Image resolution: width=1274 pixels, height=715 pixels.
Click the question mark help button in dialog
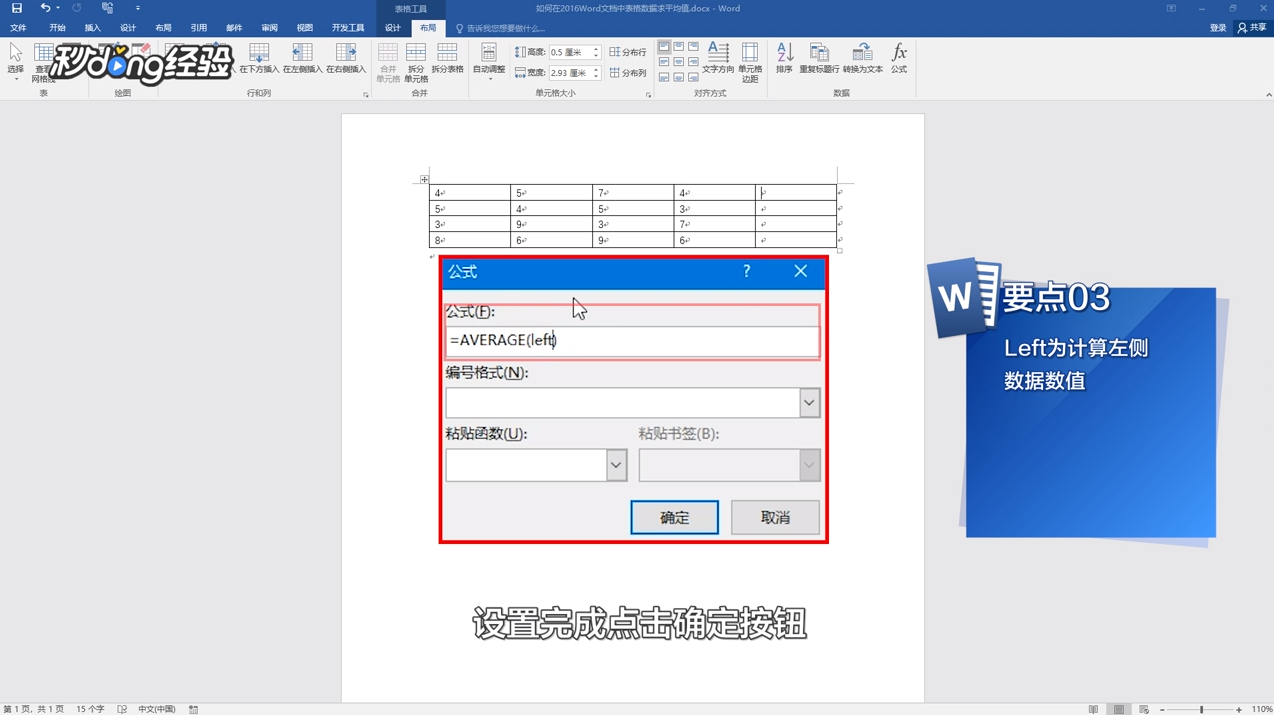(x=746, y=271)
